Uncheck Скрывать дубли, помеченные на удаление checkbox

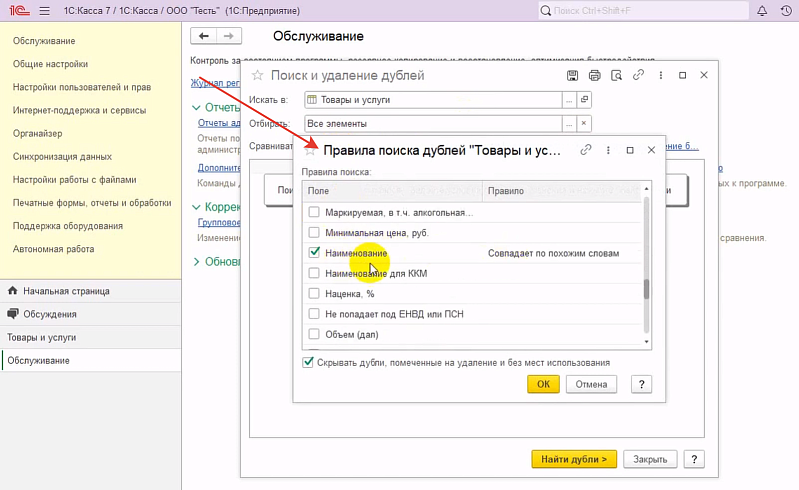point(308,363)
